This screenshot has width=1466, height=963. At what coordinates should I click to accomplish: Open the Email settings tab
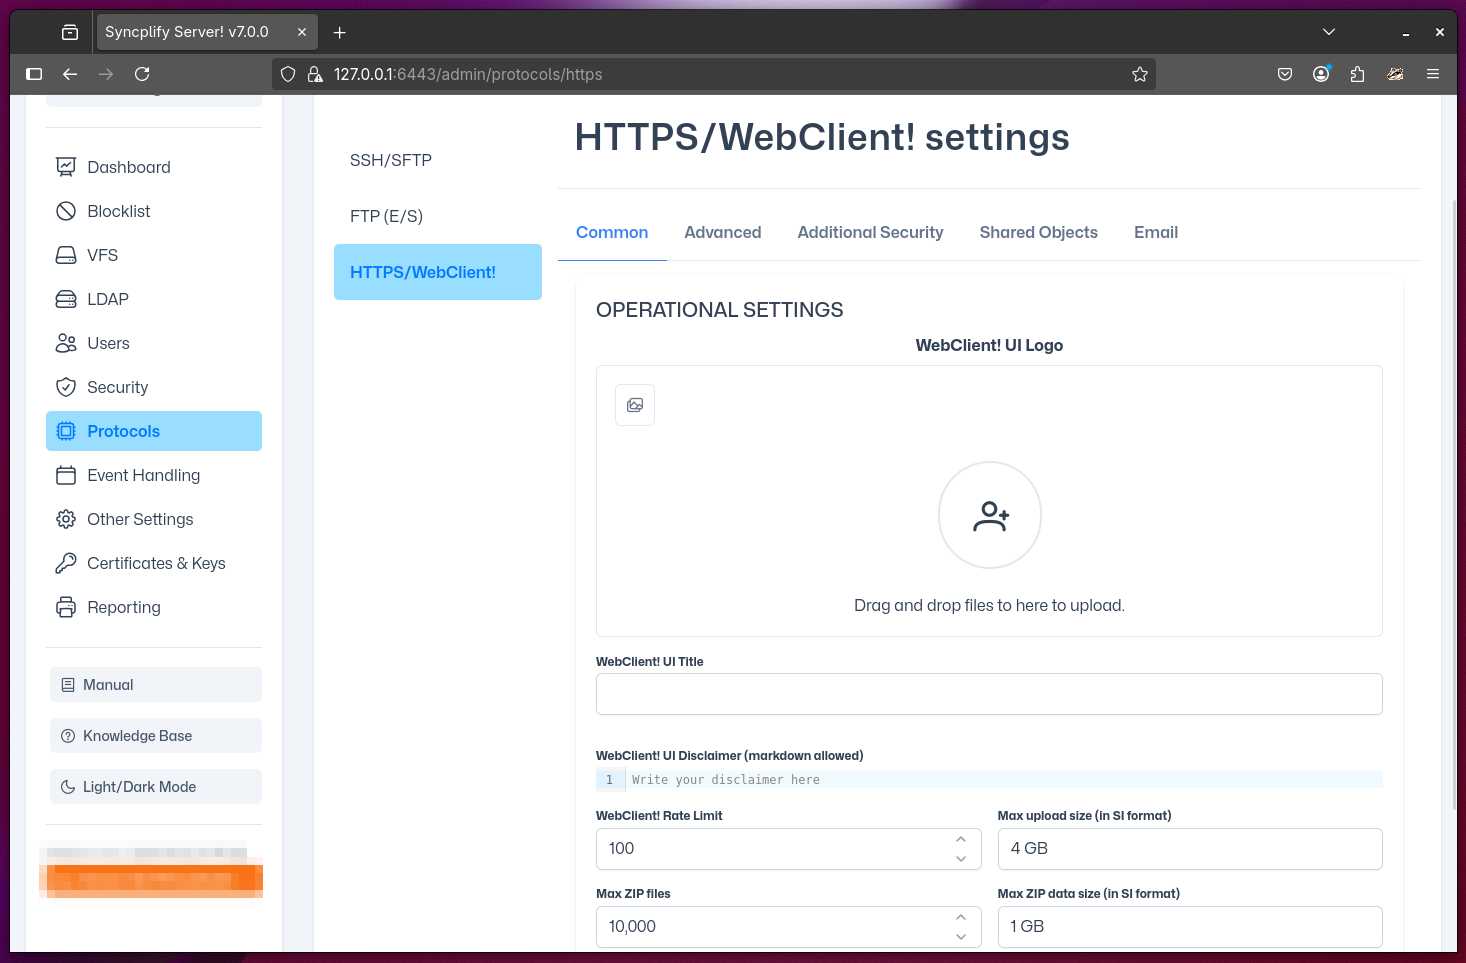[1155, 232]
